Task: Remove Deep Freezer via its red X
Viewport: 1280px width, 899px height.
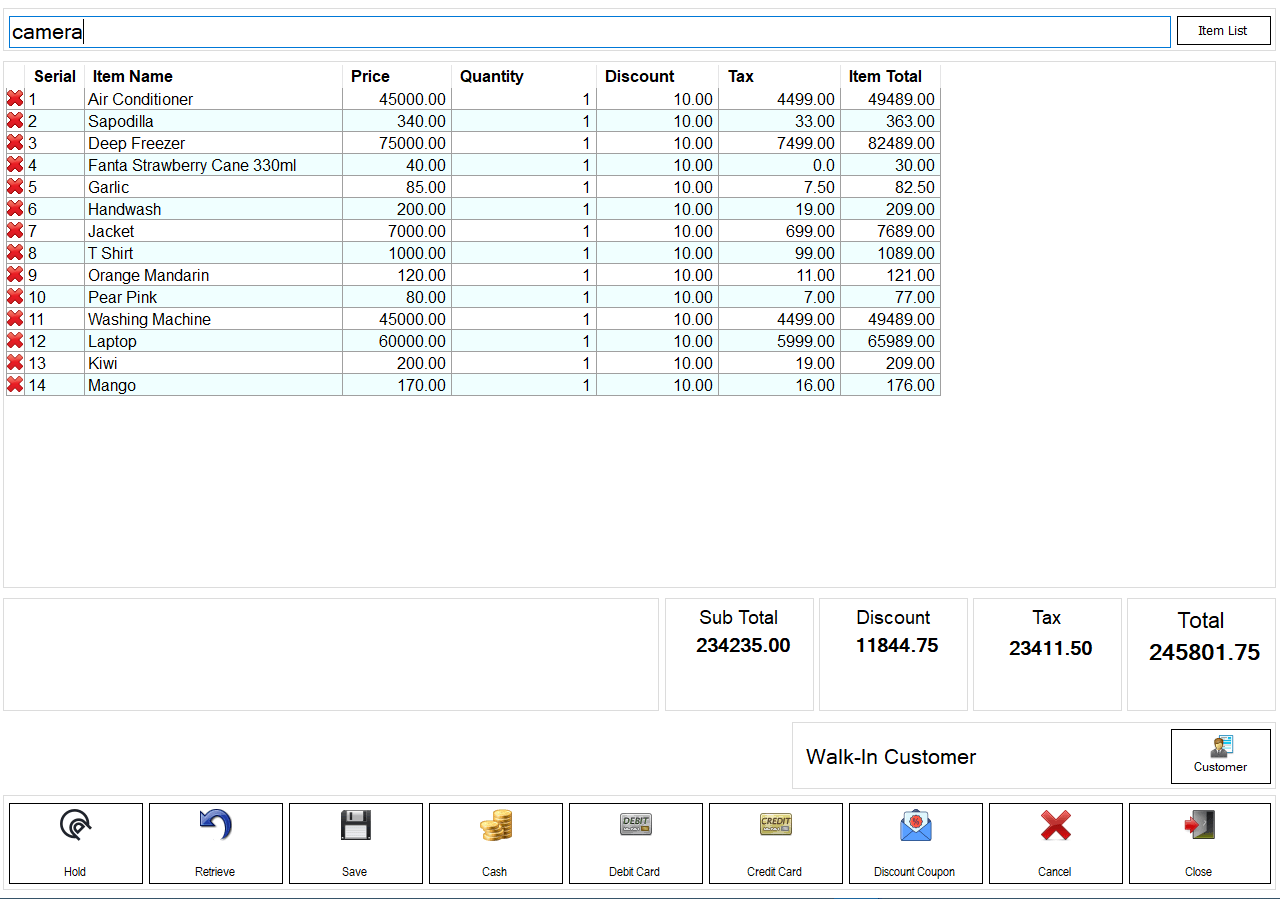Action: 15,143
